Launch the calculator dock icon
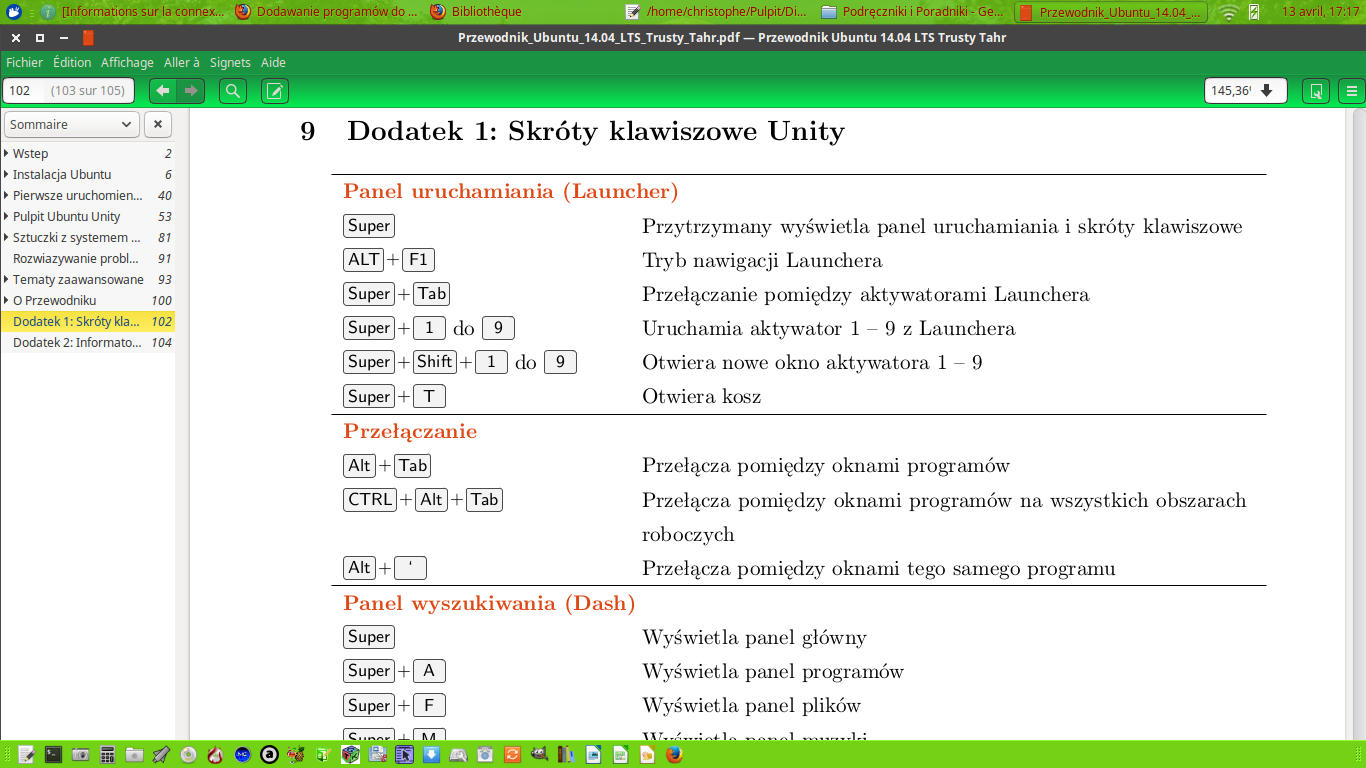1366x768 pixels. 108,754
